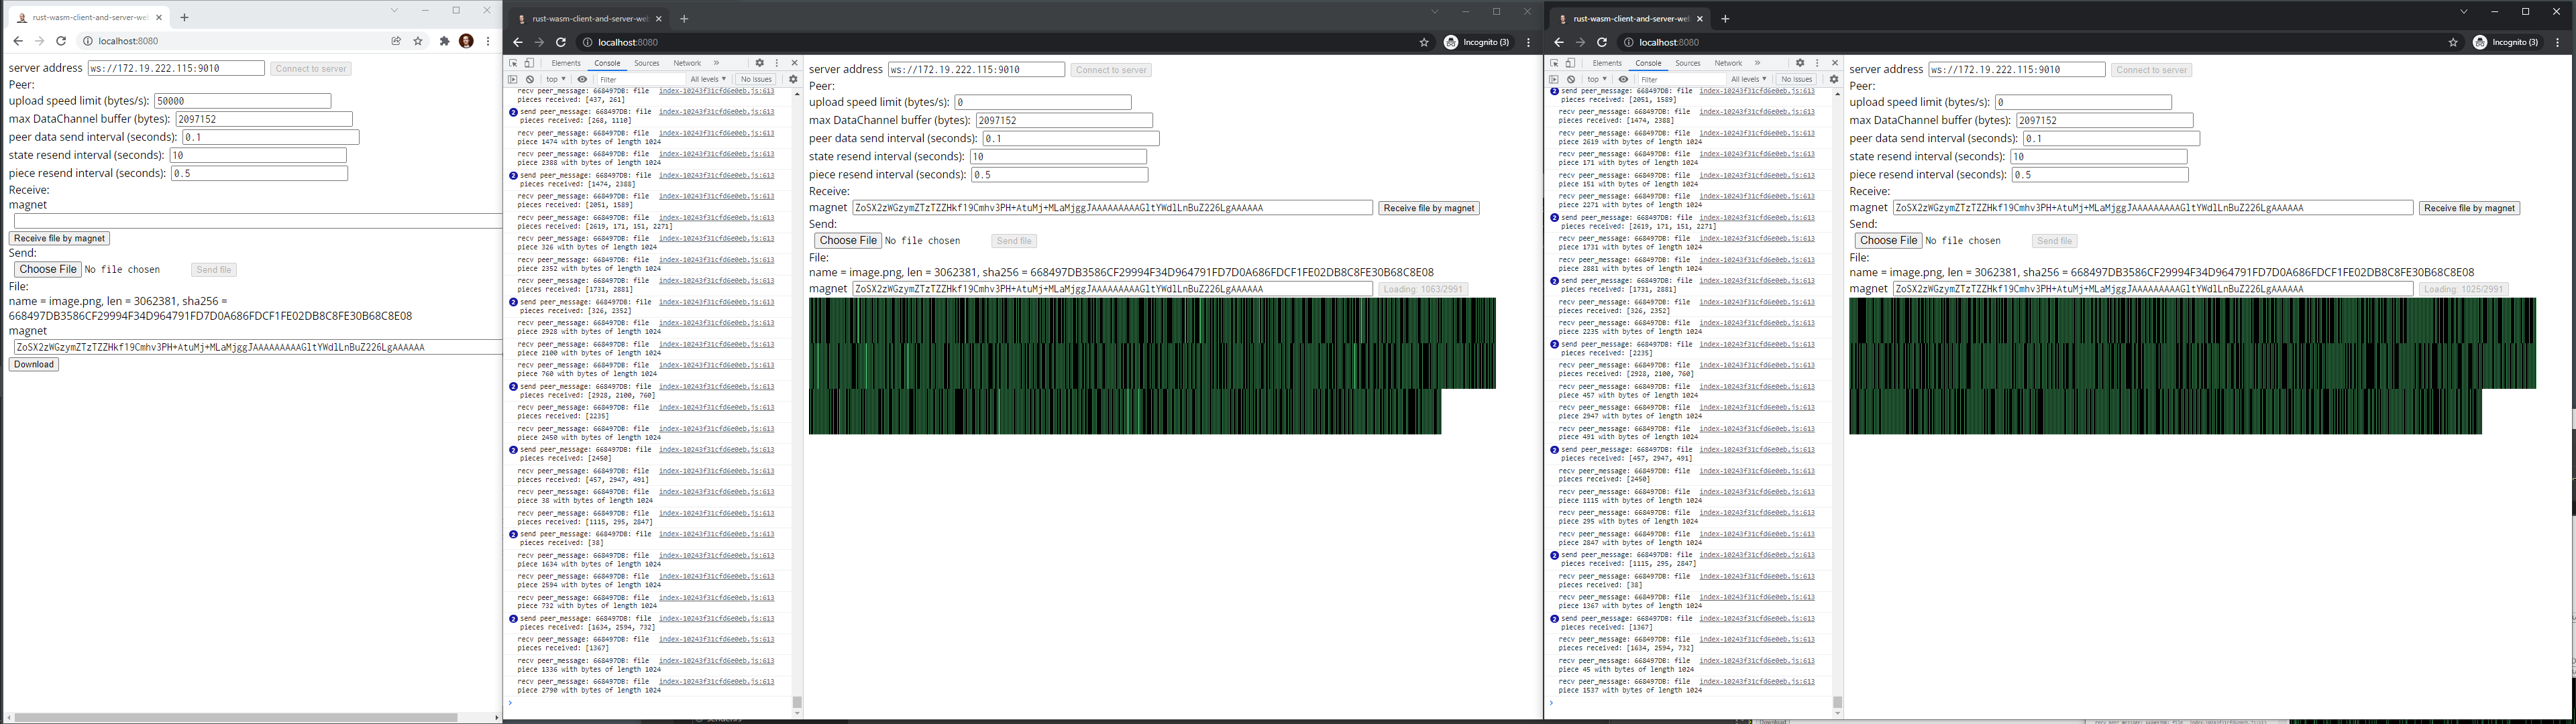The width and height of the screenshot is (2576, 724).
Task: Select Console tab in right window DevTools
Action: [x=1648, y=63]
